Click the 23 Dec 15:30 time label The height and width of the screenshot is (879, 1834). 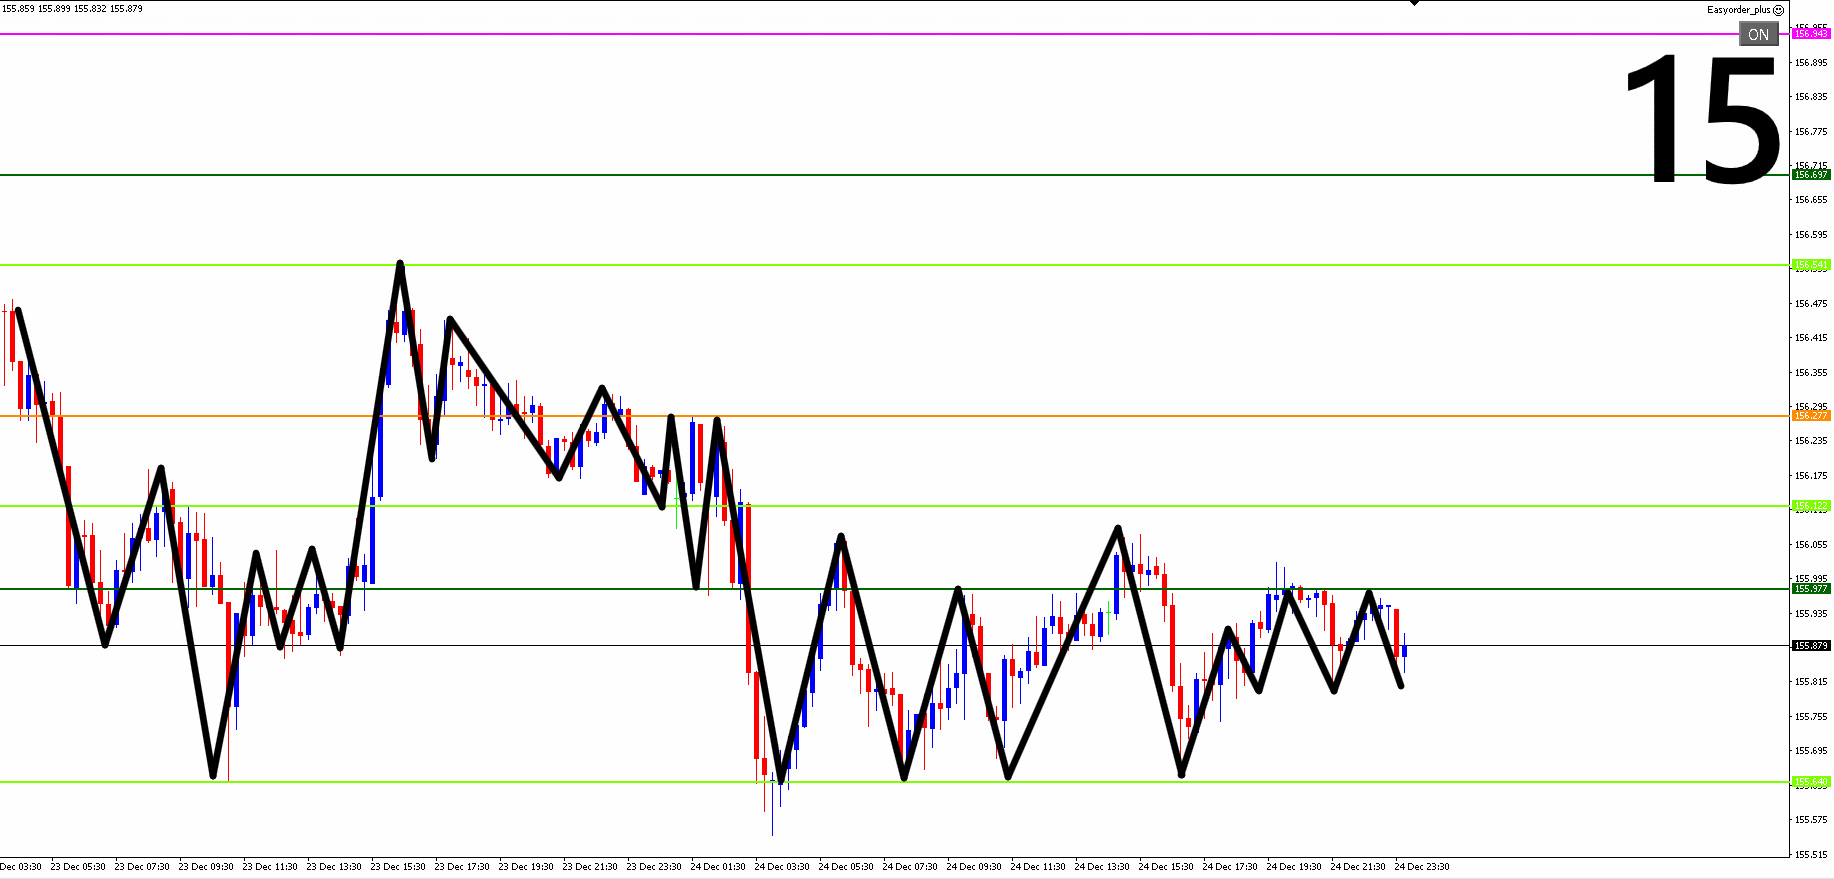(x=398, y=867)
